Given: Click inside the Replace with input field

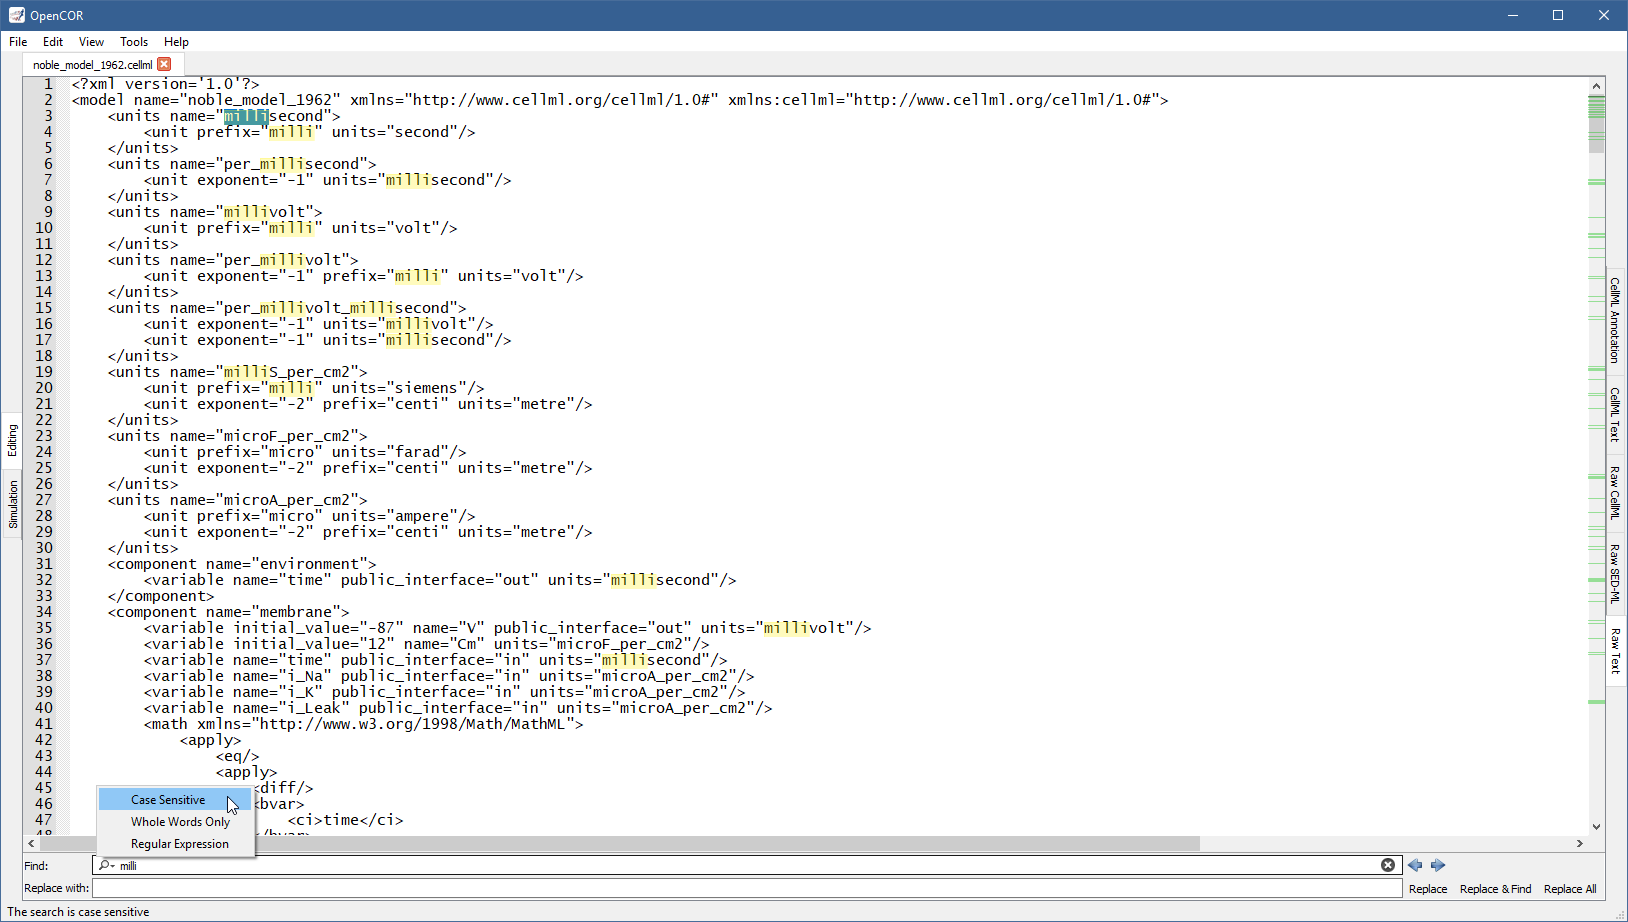Looking at the screenshot, I should [746, 888].
